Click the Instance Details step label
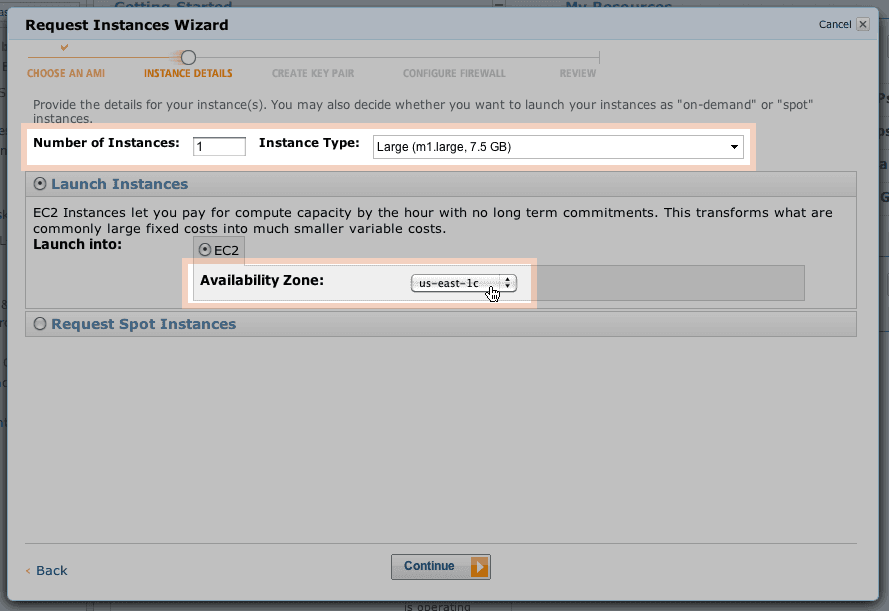The width and height of the screenshot is (889, 611). 187,73
